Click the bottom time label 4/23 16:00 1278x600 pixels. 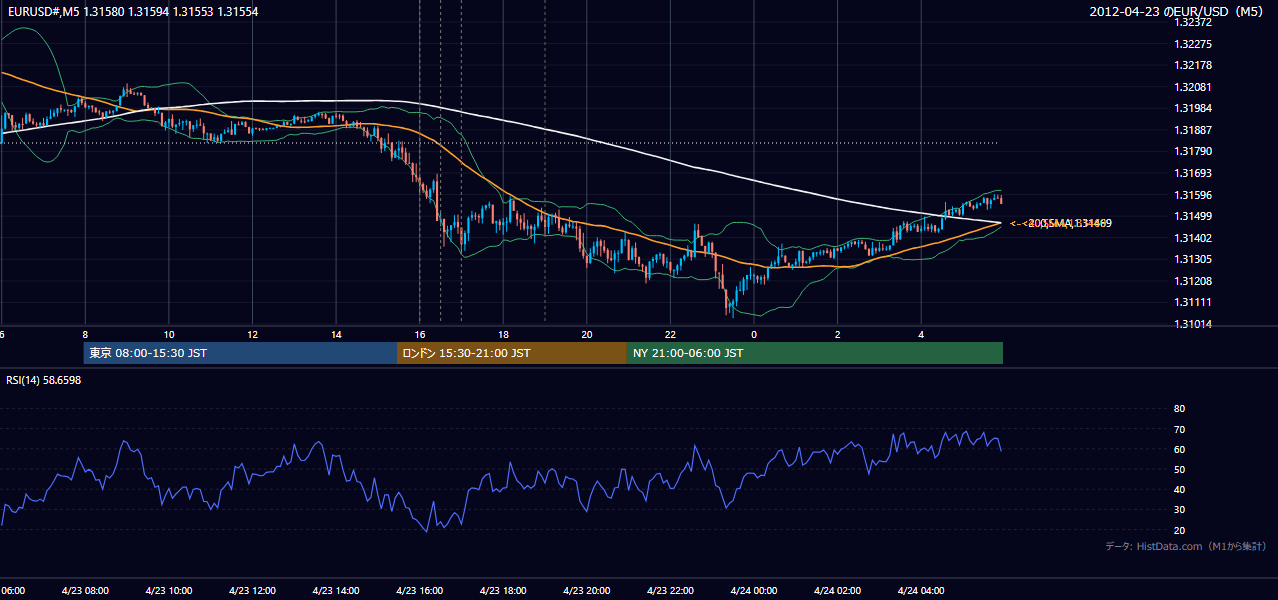tap(419, 591)
